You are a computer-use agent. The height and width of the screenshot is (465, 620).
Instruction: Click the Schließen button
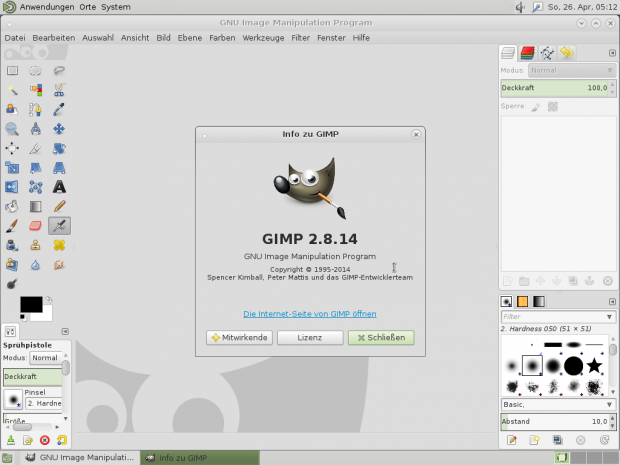click(x=381, y=338)
